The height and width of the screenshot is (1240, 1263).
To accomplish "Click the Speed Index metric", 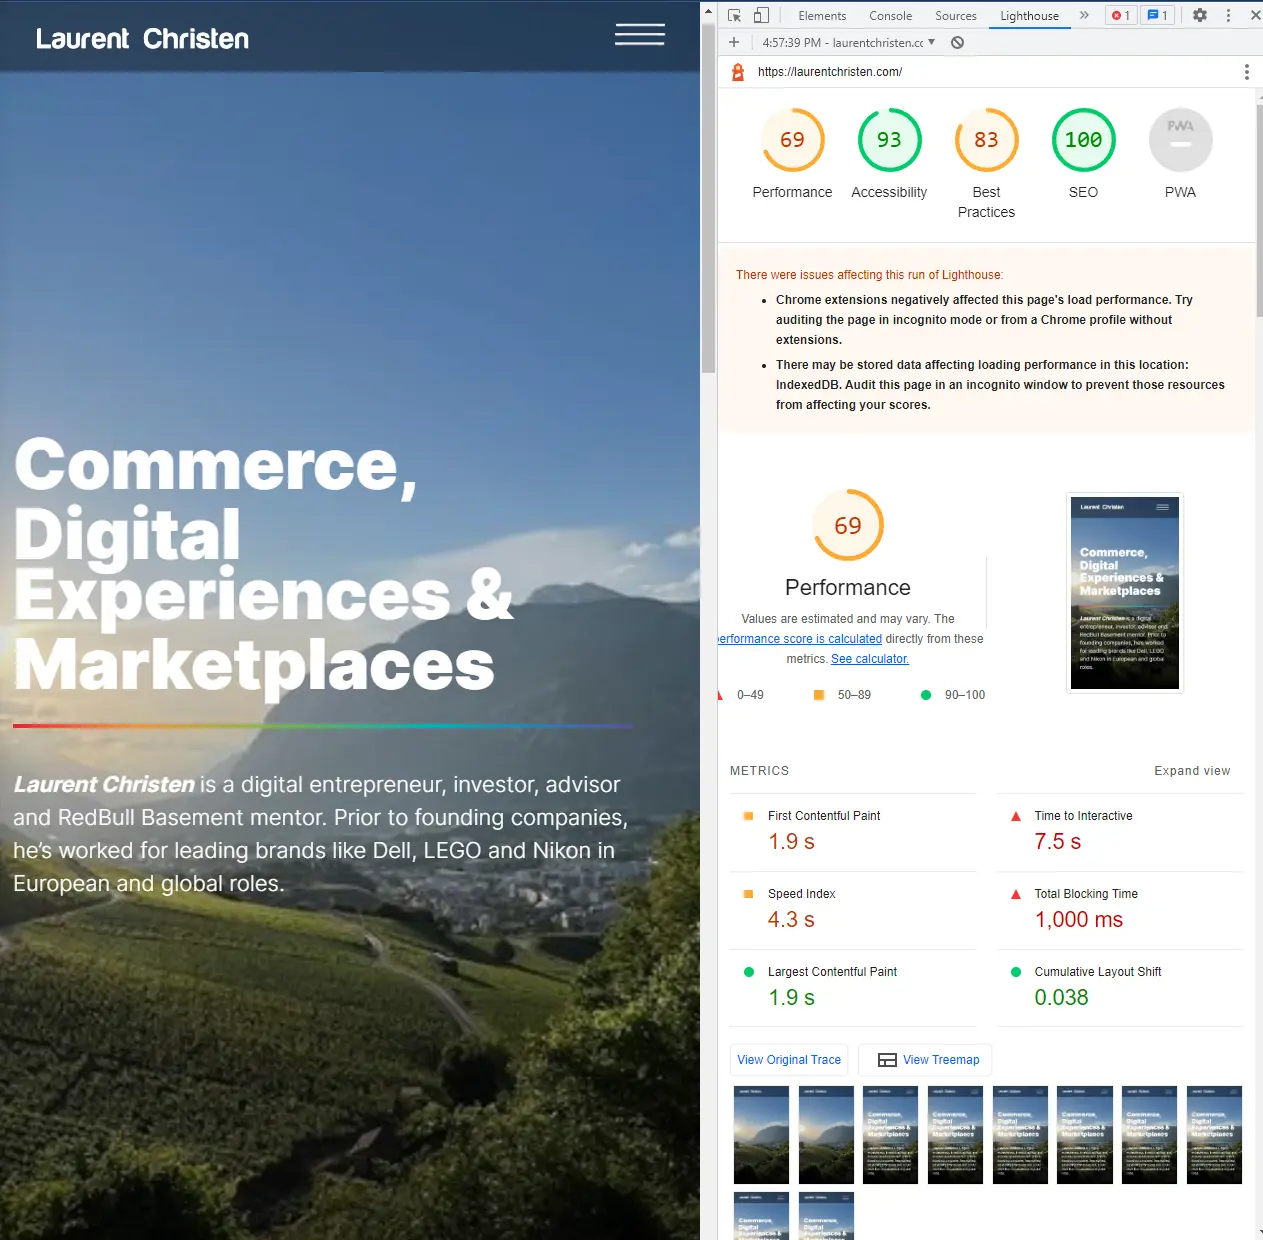I will [x=853, y=910].
